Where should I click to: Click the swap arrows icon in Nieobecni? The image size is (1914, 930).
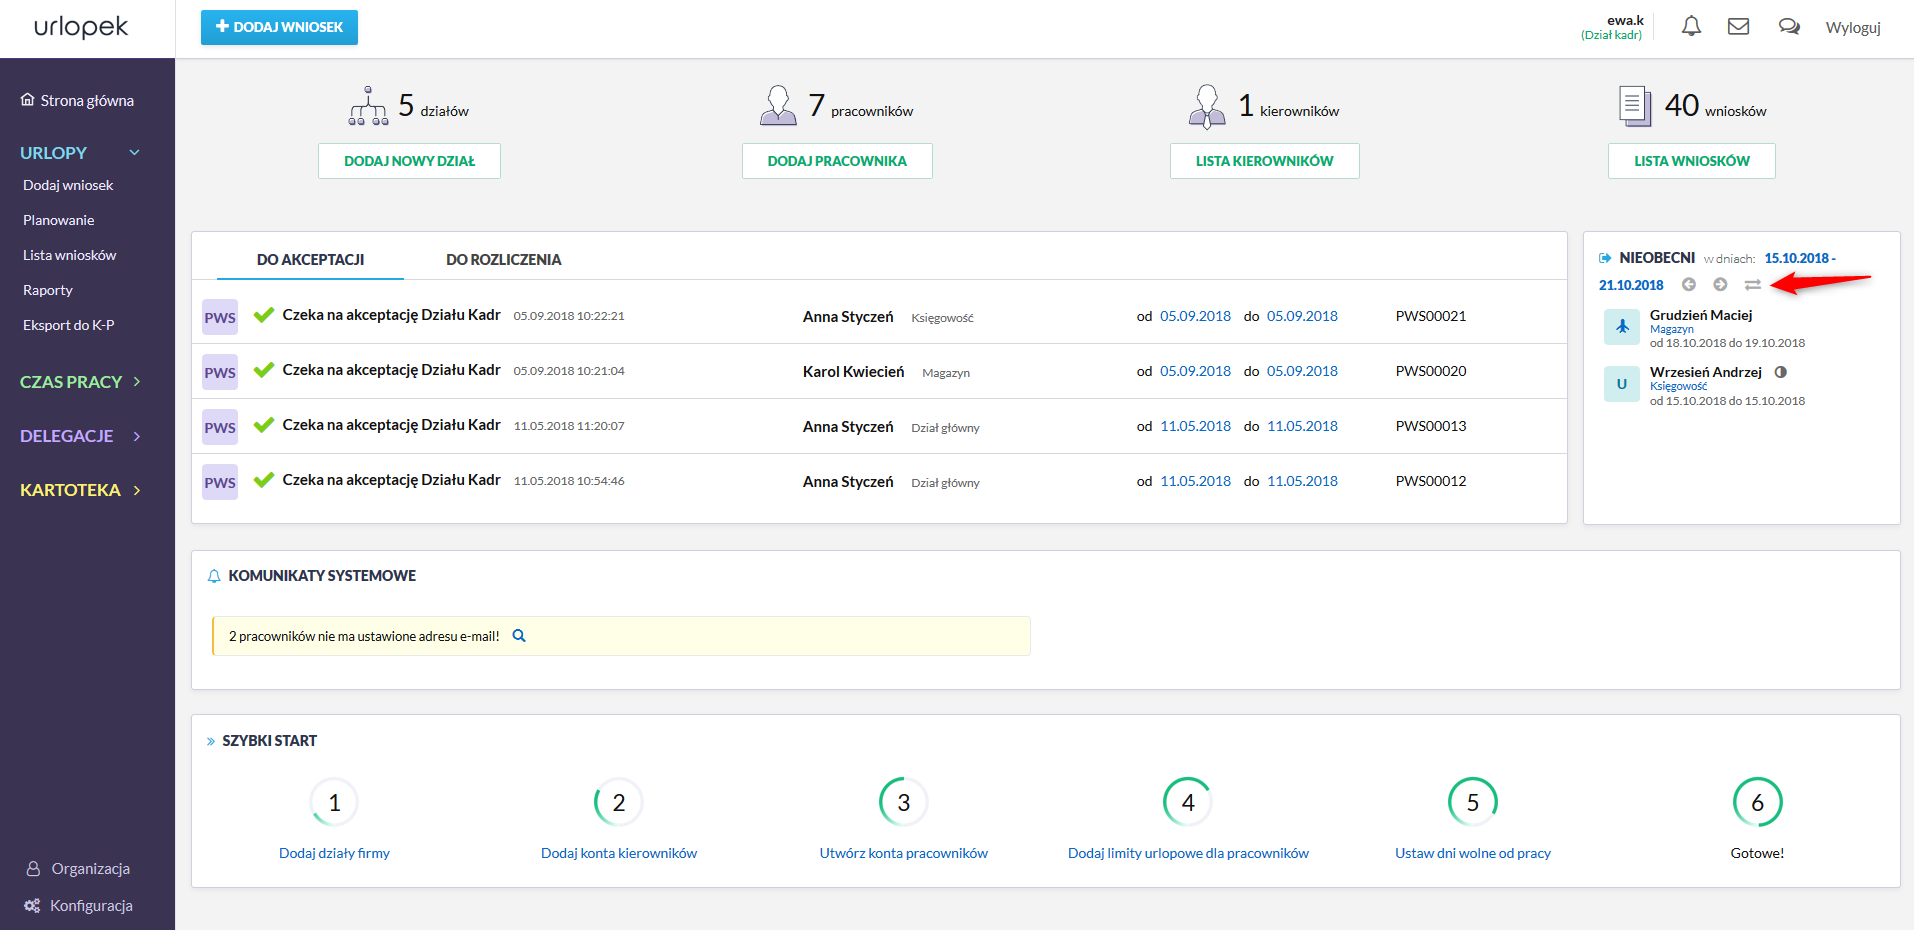click(x=1752, y=285)
